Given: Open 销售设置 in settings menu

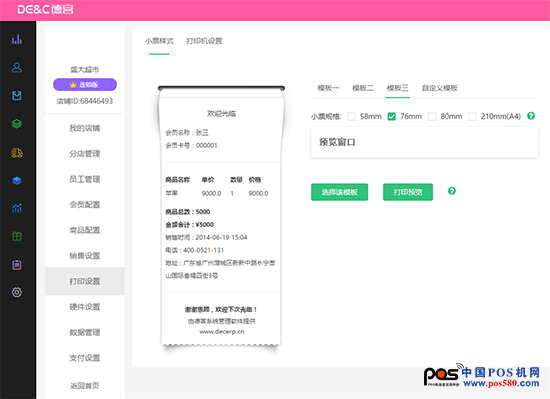Looking at the screenshot, I should pos(85,256).
